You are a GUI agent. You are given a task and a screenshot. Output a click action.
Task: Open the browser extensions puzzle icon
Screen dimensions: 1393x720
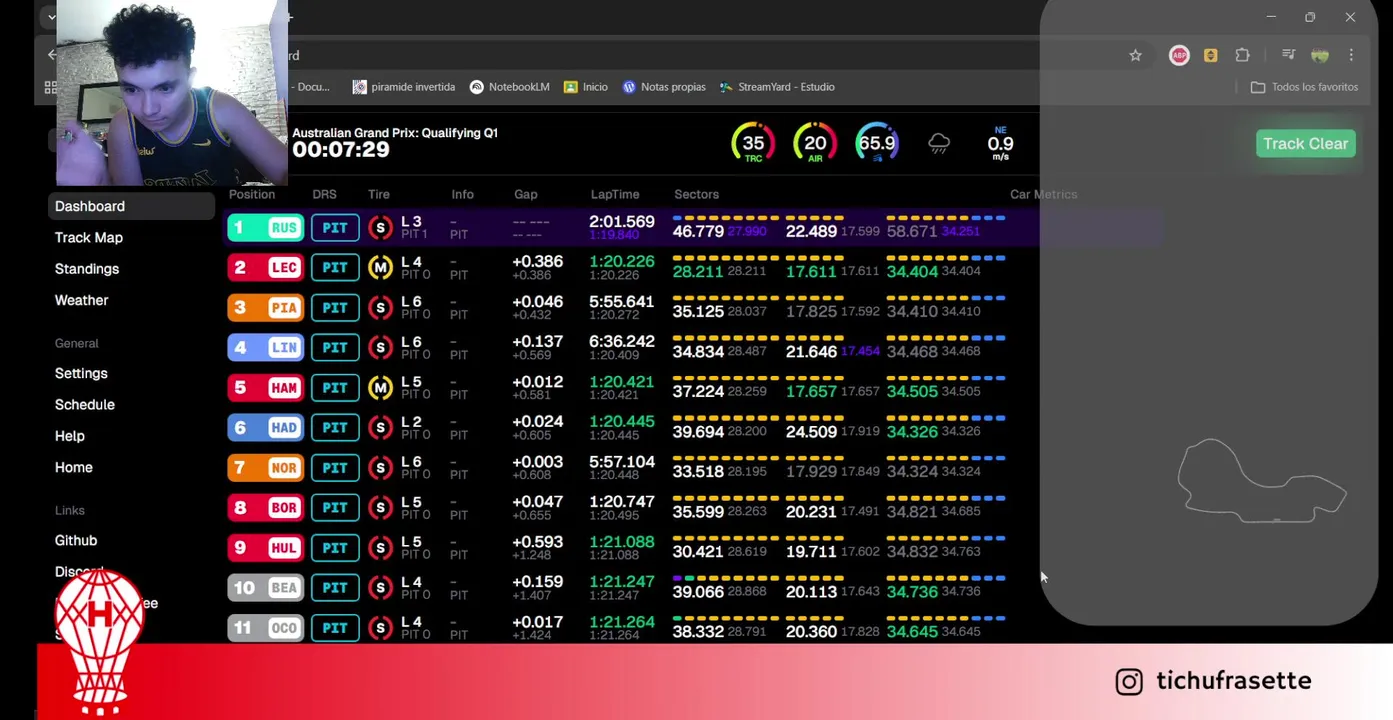point(1242,55)
